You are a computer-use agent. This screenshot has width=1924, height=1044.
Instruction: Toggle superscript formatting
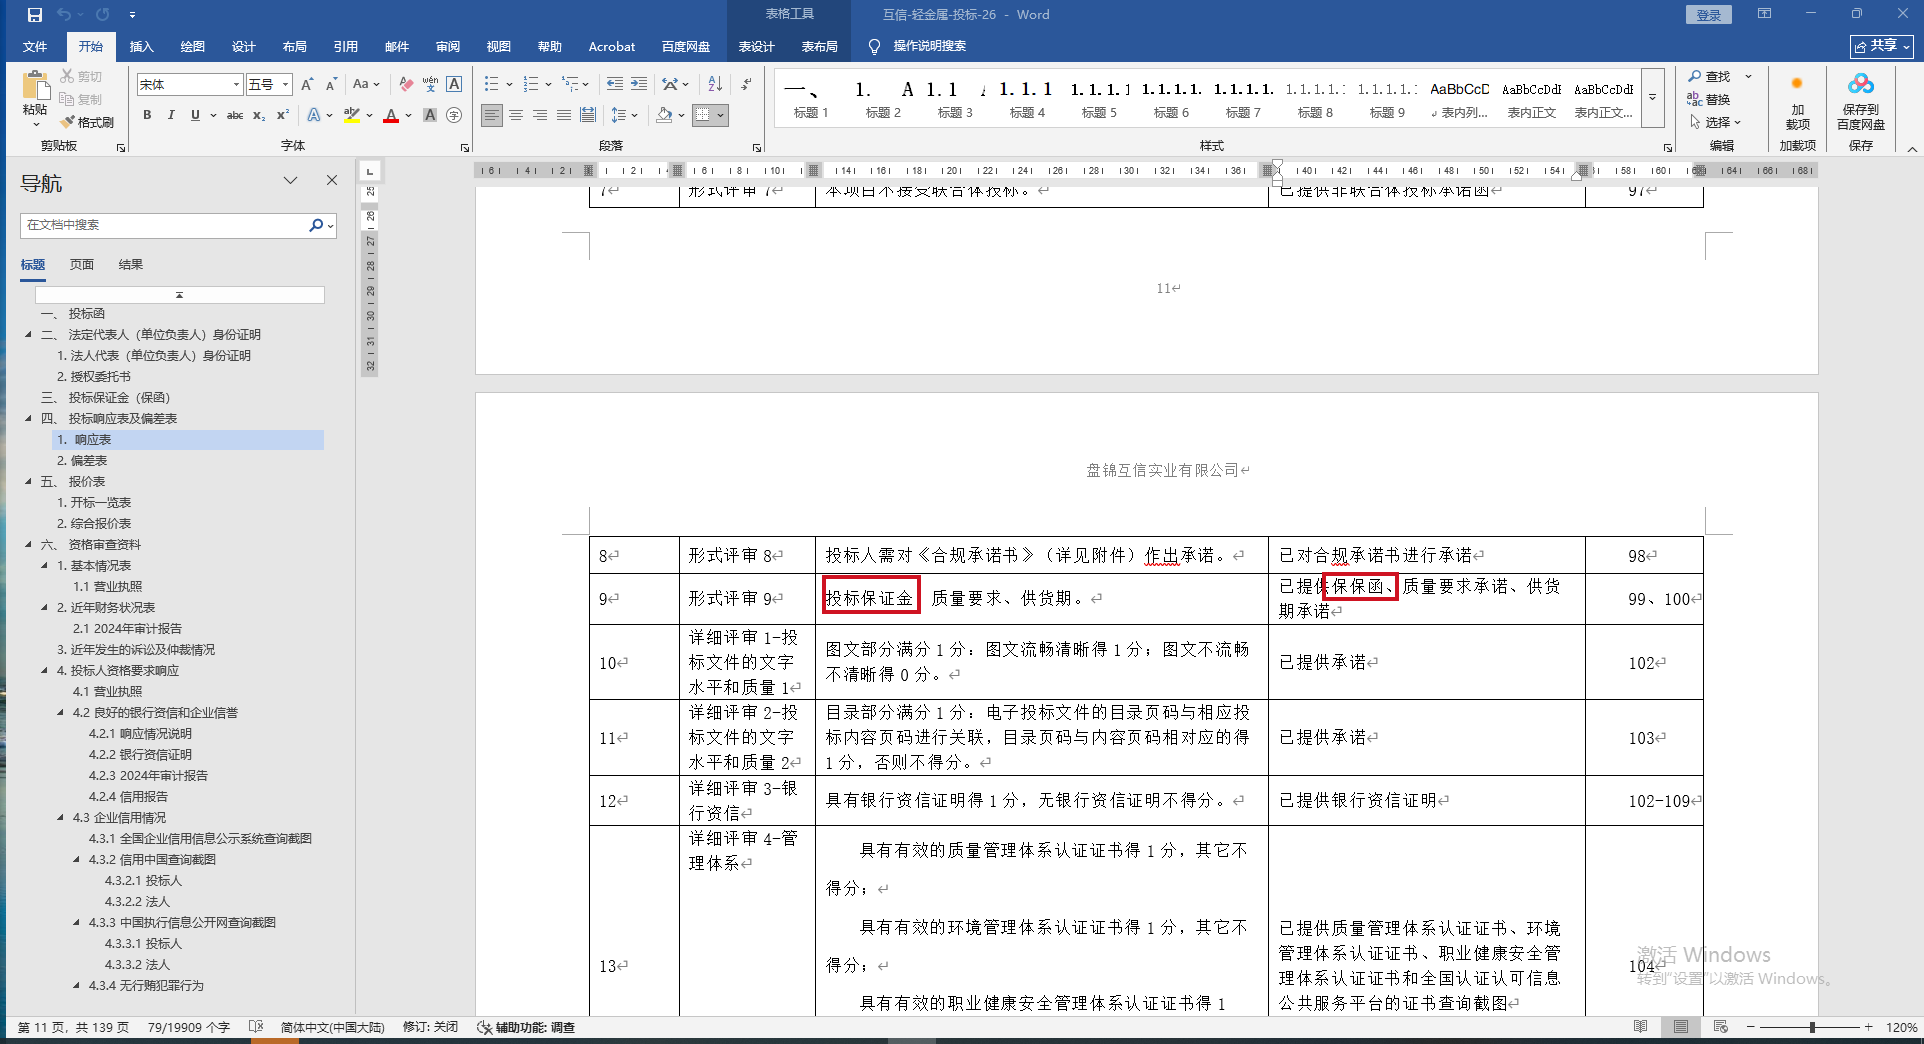[x=283, y=115]
